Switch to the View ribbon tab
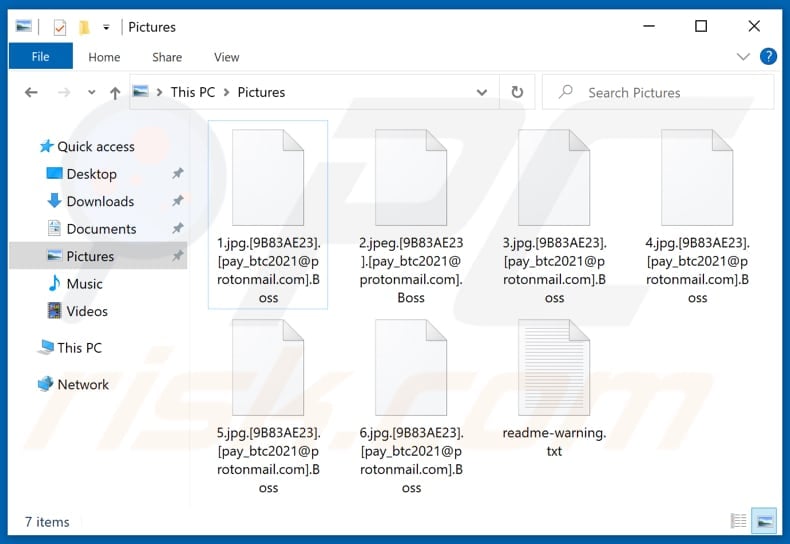This screenshot has width=790, height=544. (x=226, y=57)
